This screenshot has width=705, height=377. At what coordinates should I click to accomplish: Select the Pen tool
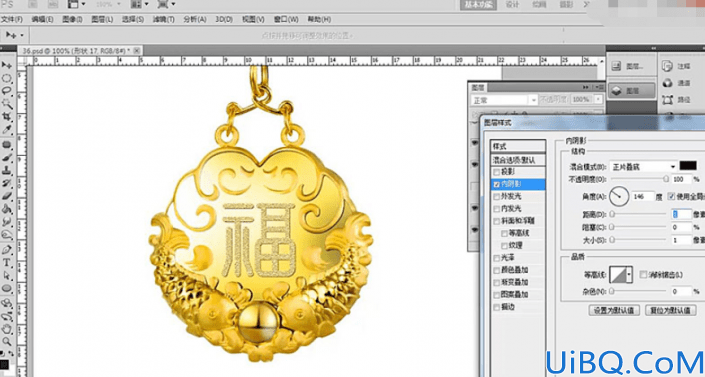pos(7,250)
